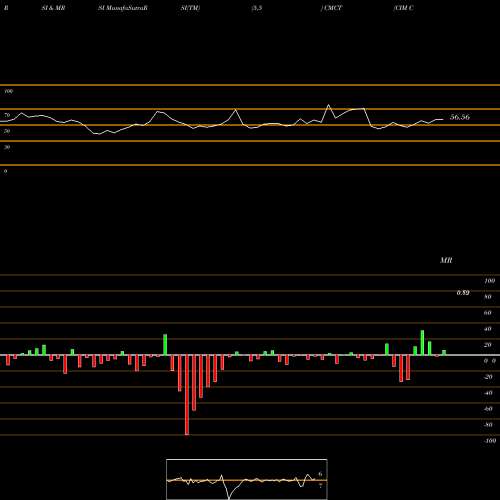The image size is (500, 500).
Task: Click the -100 label on the histogram axis
Action: [489, 441]
